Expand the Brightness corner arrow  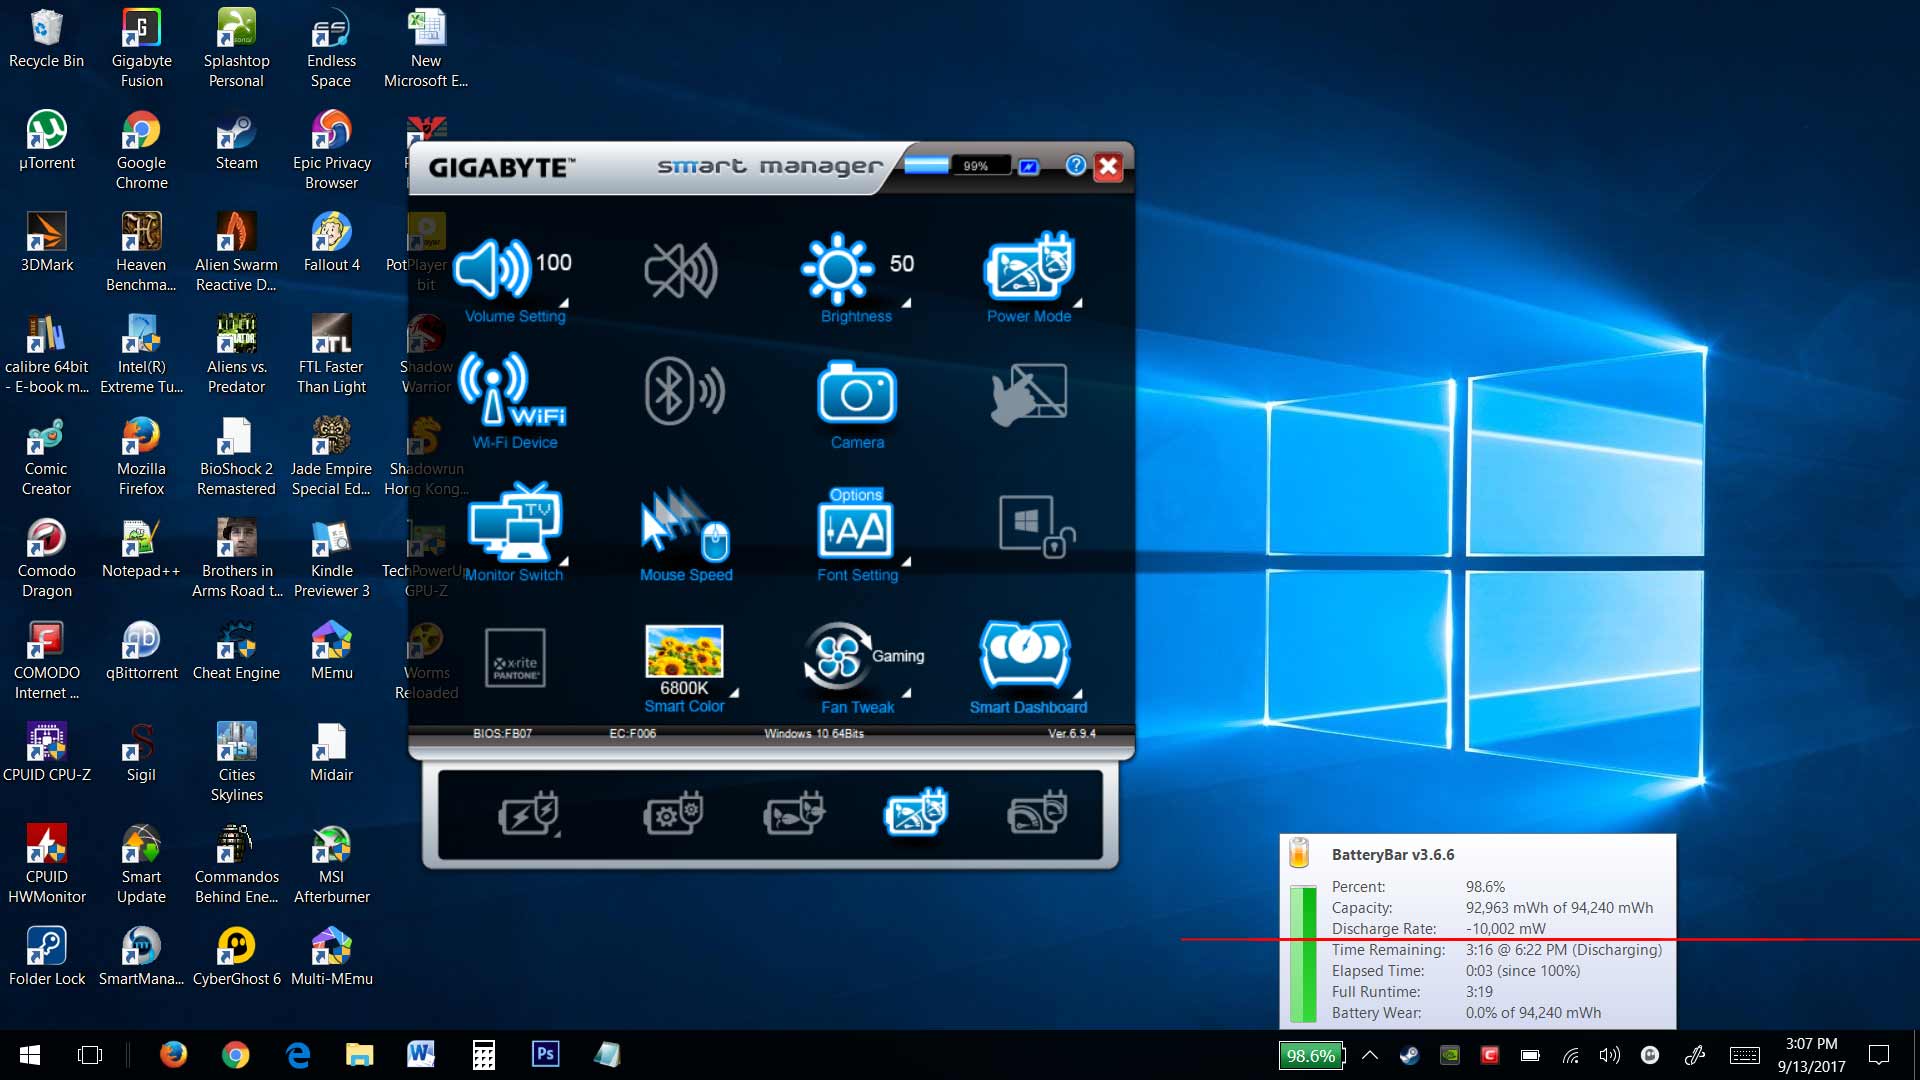906,302
